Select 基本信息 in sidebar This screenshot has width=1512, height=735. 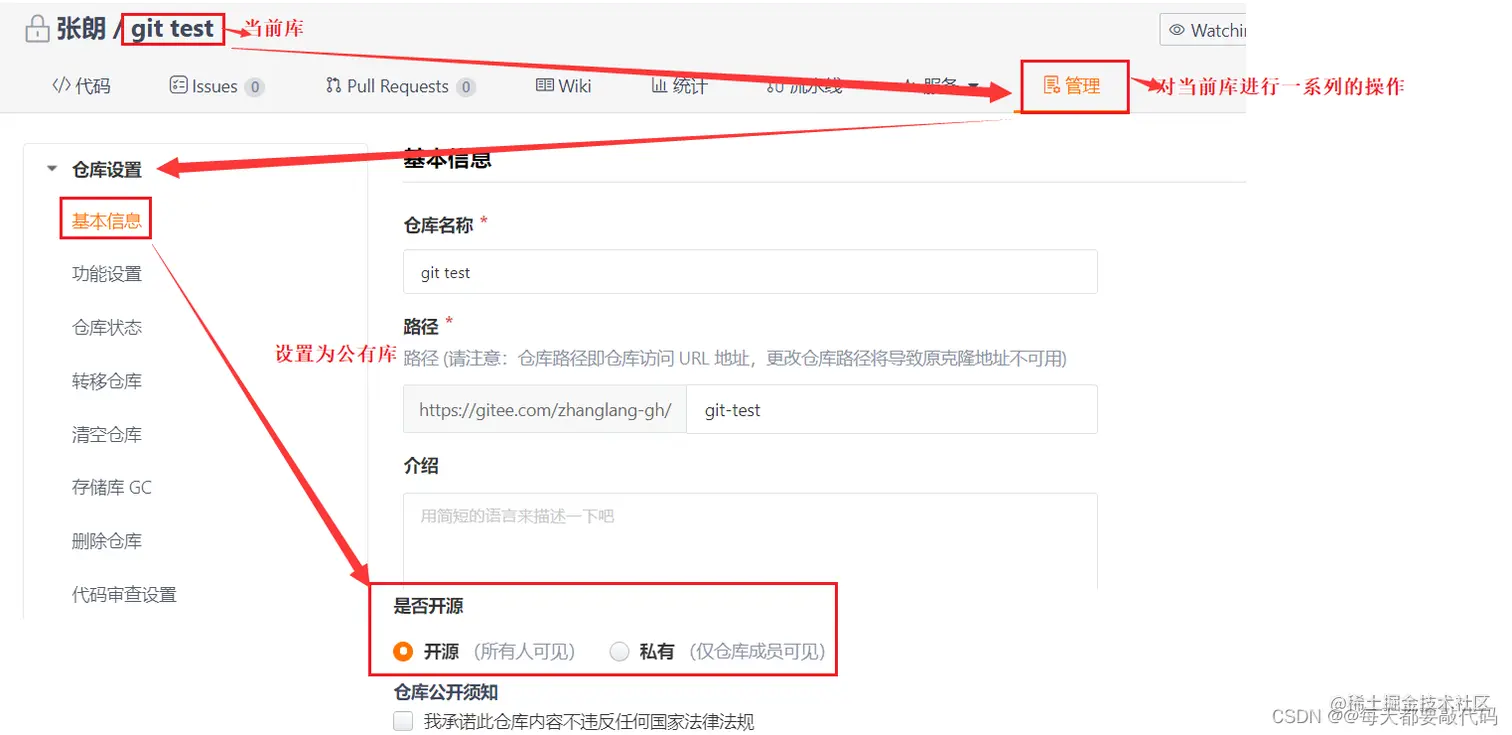click(106, 221)
